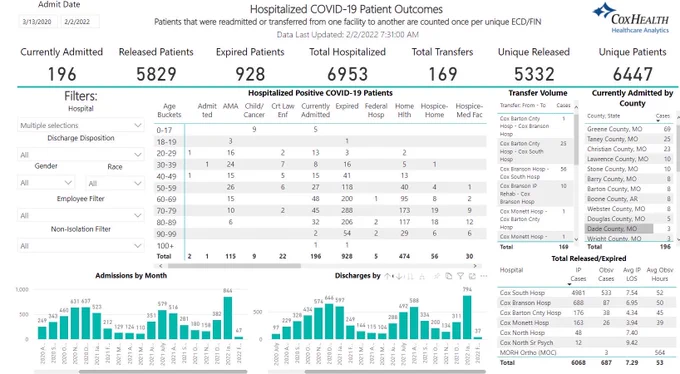
Task: Pin the Discharges visual
Action: (x=437, y=276)
